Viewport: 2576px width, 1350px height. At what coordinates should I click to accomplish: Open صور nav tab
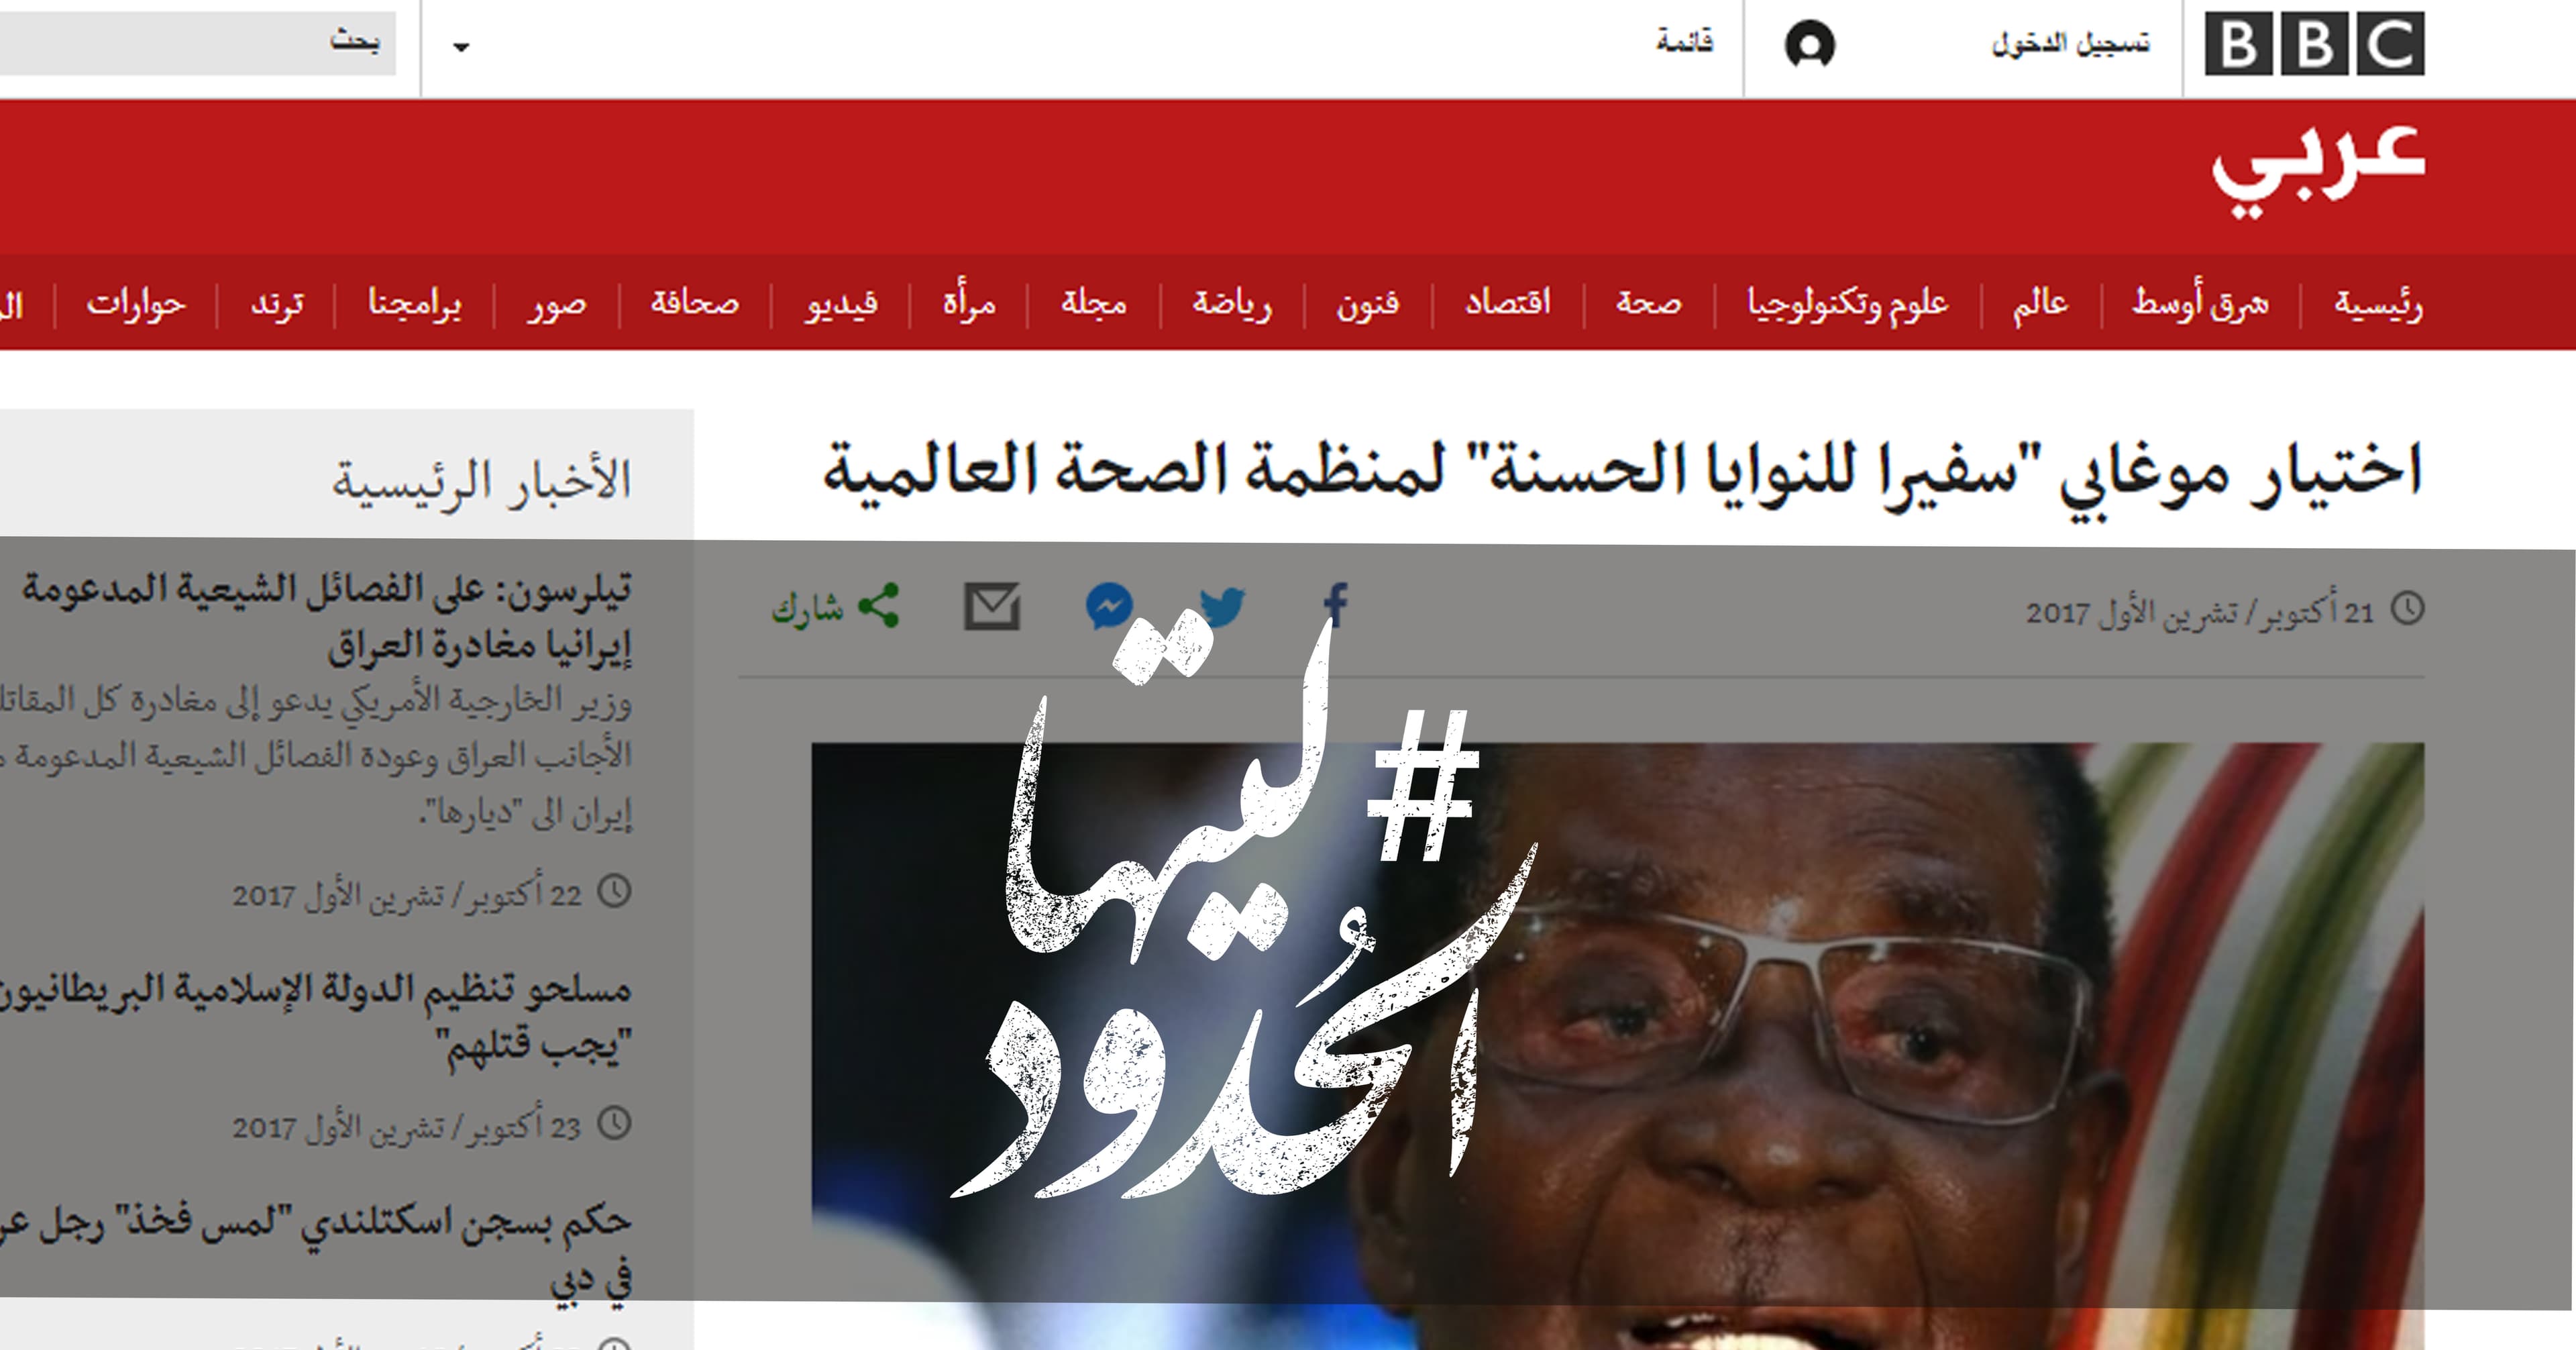pos(557,304)
